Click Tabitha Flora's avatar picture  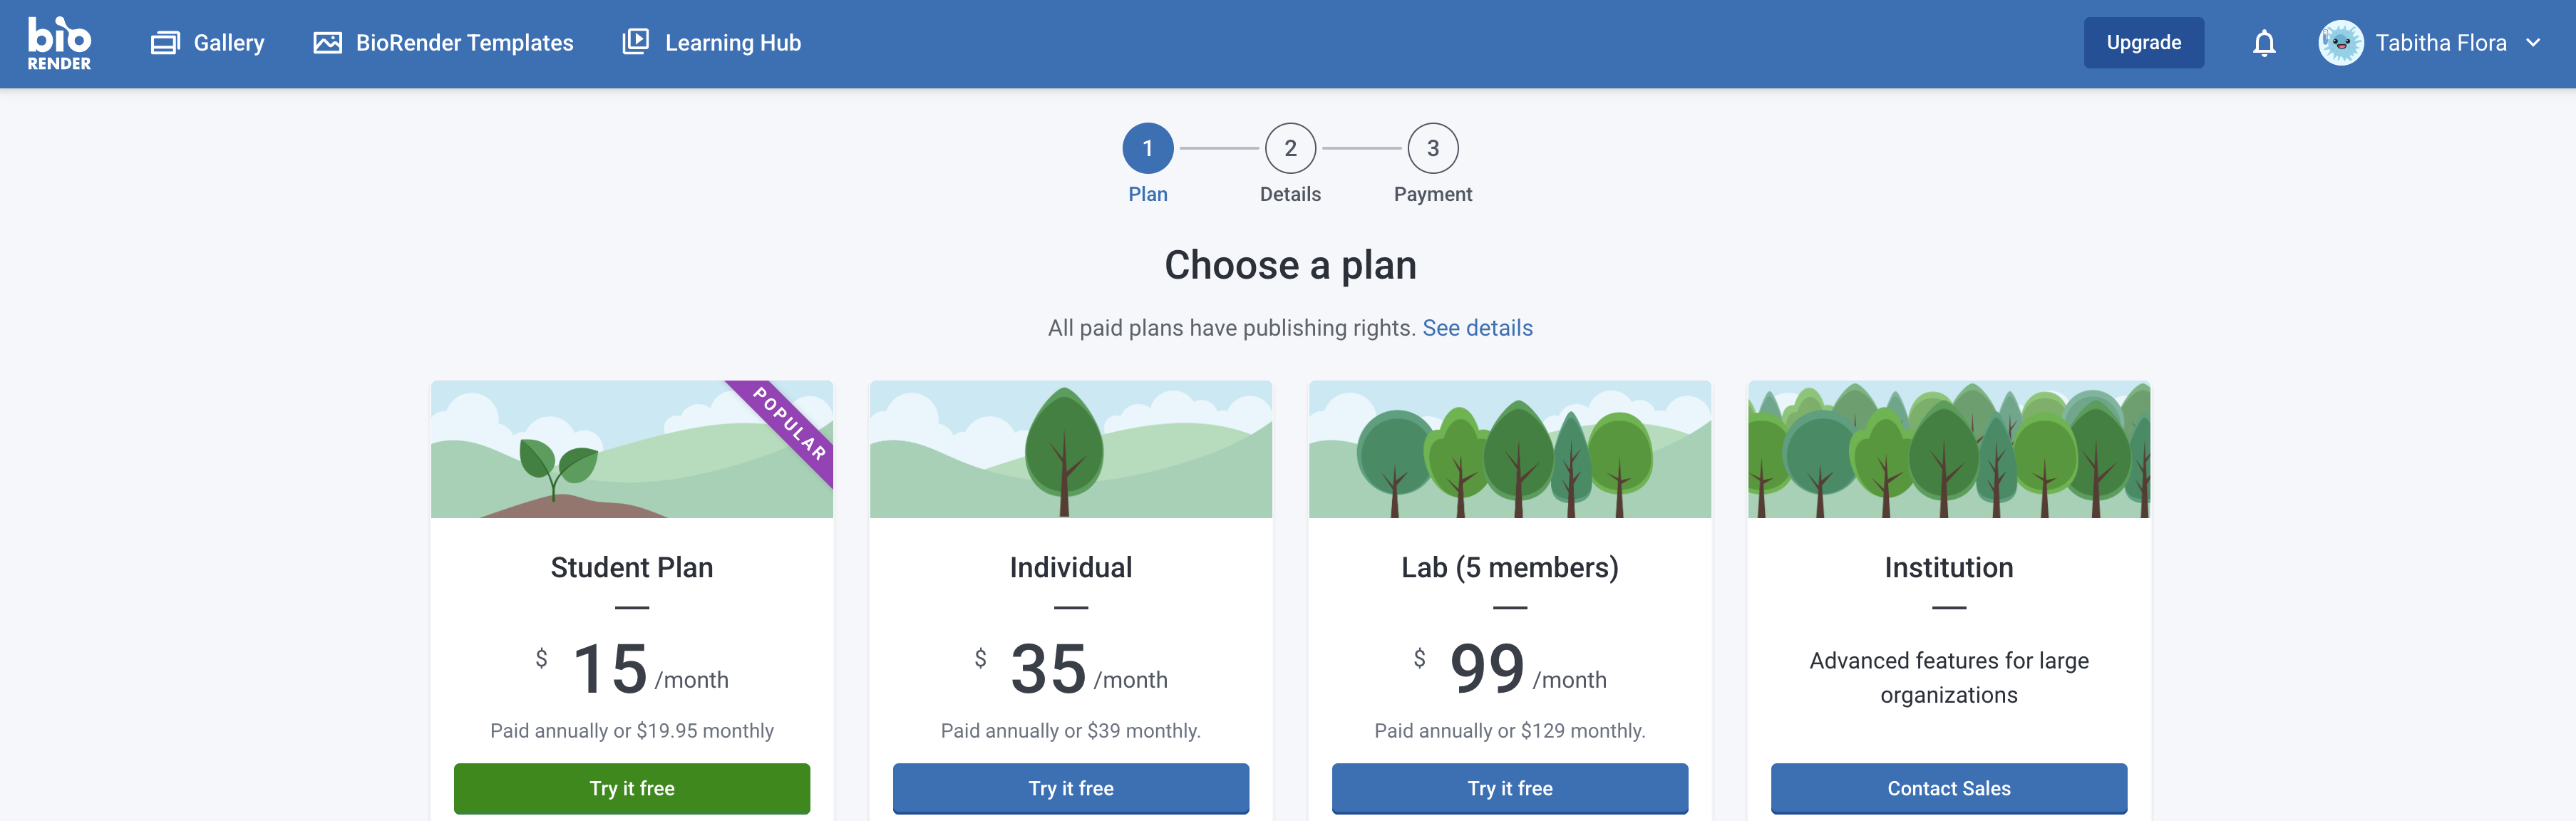(x=2340, y=43)
